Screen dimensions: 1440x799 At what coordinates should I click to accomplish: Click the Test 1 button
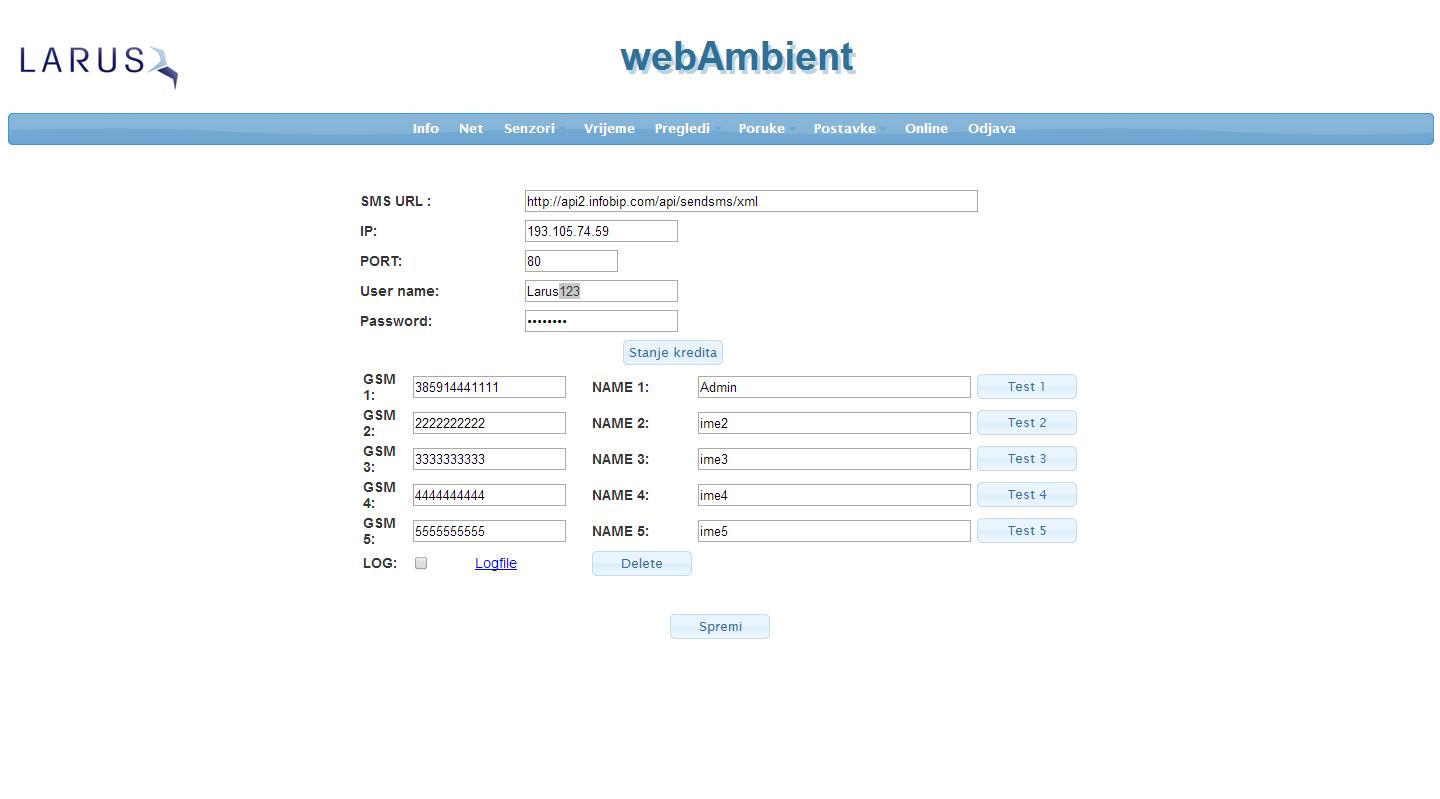1026,387
